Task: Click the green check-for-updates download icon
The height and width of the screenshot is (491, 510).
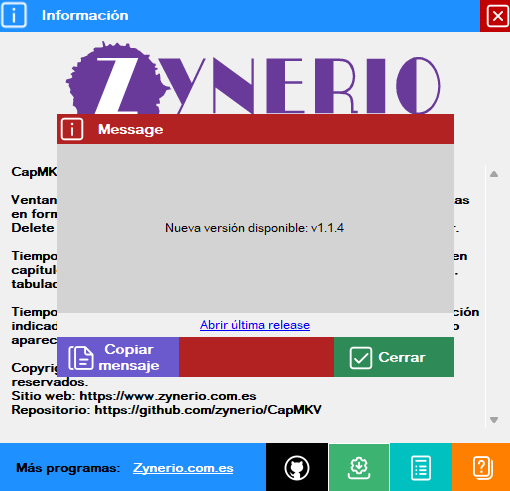Action: [x=359, y=467]
